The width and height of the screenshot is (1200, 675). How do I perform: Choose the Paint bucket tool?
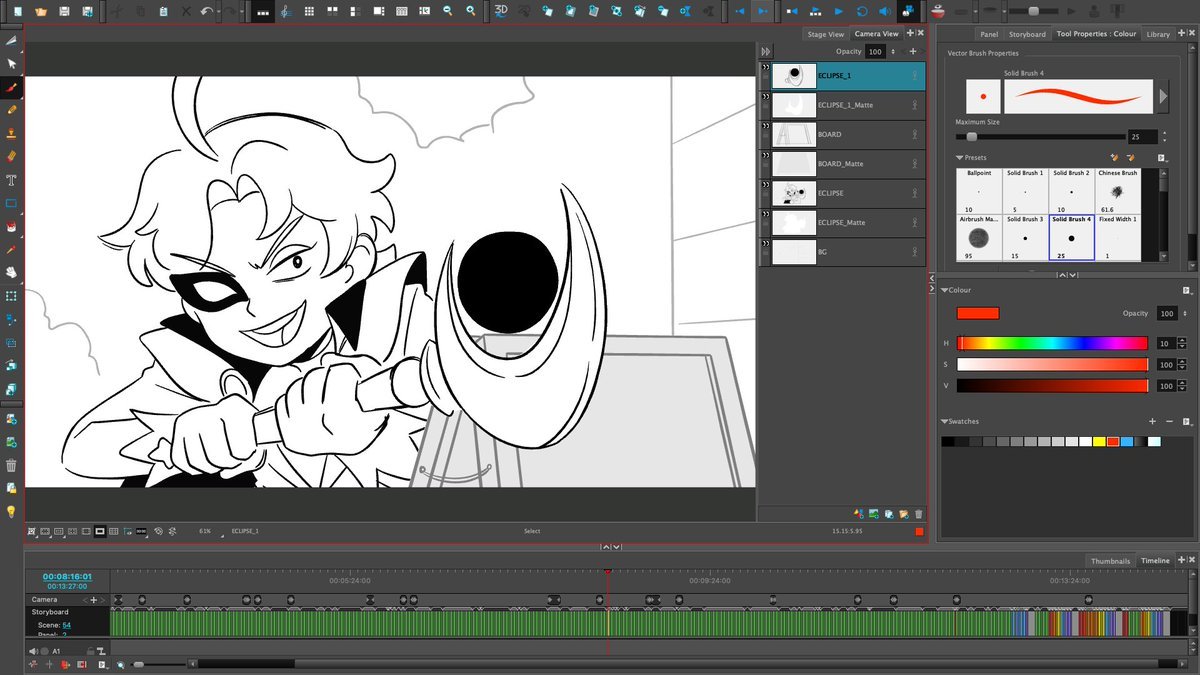click(x=12, y=226)
